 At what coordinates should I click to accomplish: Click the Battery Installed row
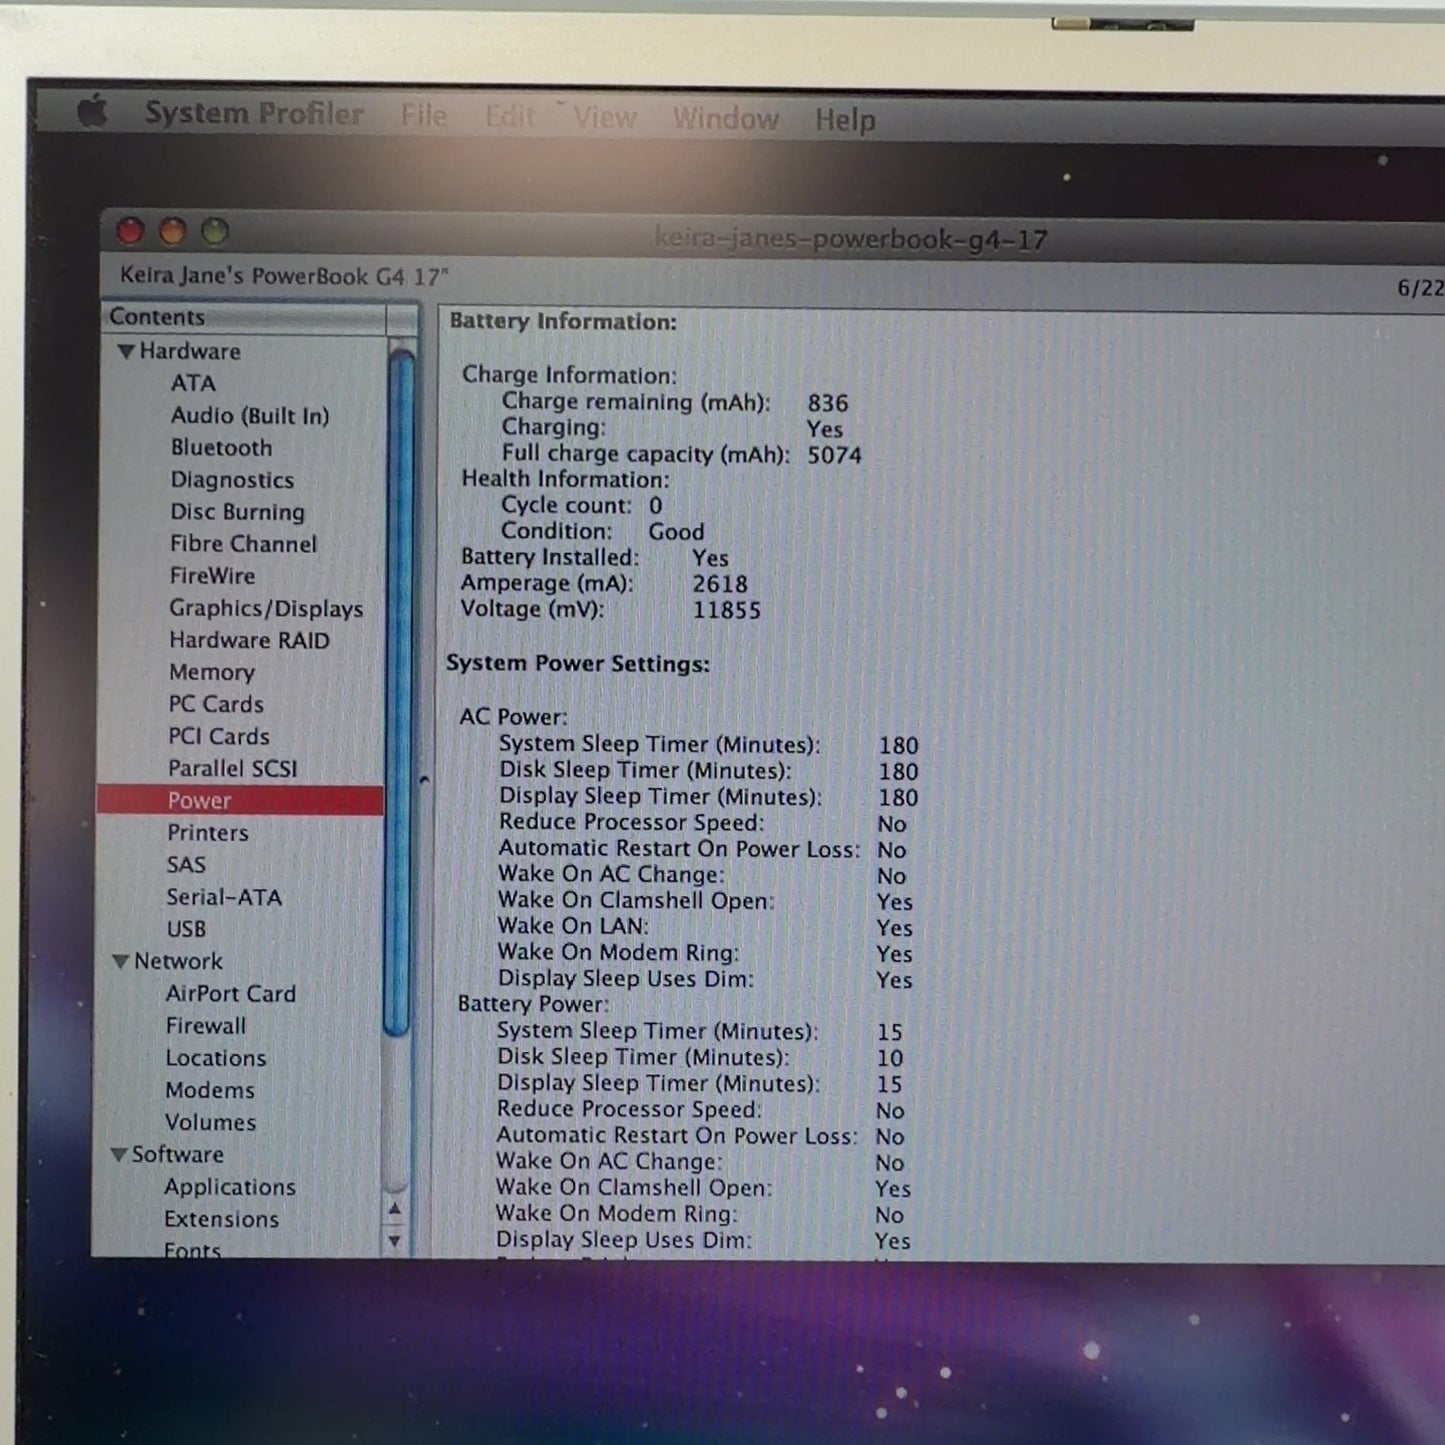tap(595, 558)
